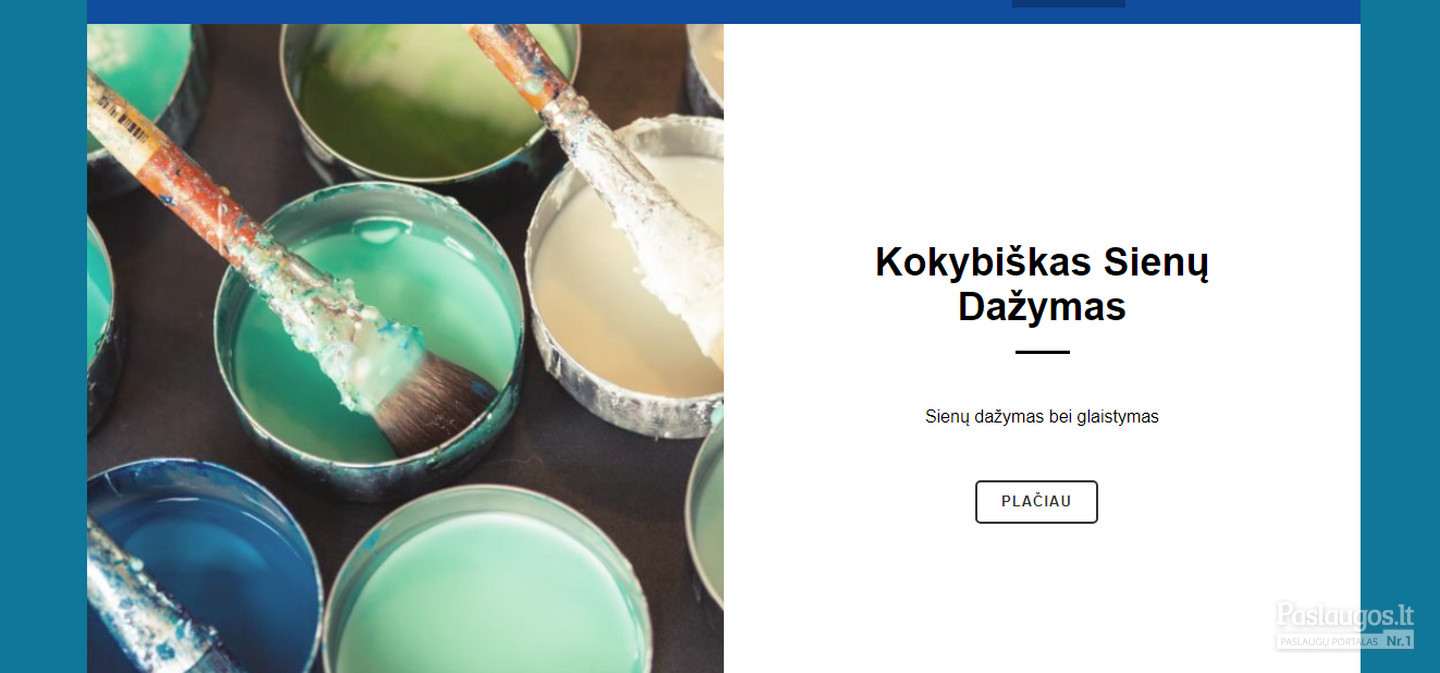Image resolution: width=1440 pixels, height=673 pixels.
Task: Click the left teal page margin
Action: click(43, 336)
